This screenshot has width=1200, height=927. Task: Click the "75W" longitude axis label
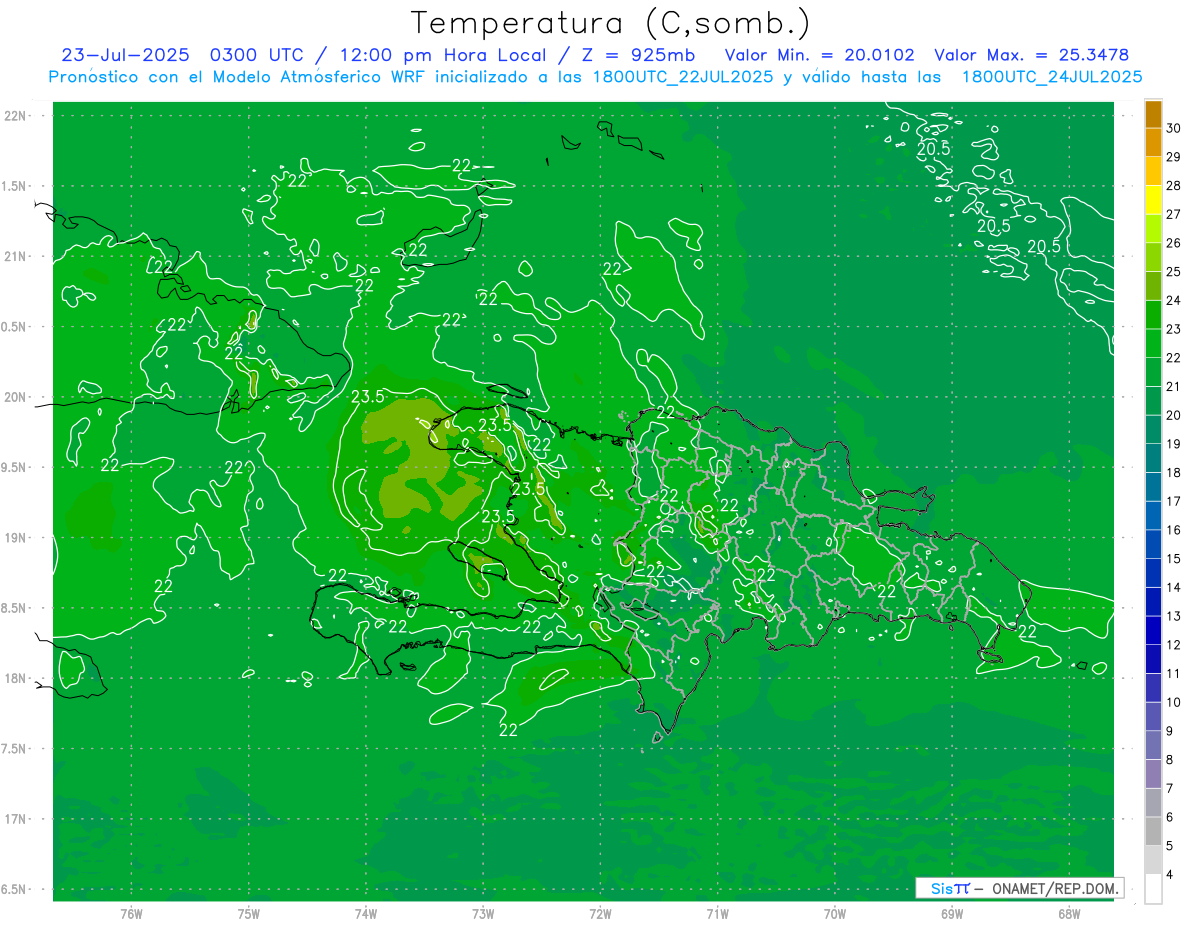pyautogui.click(x=249, y=914)
